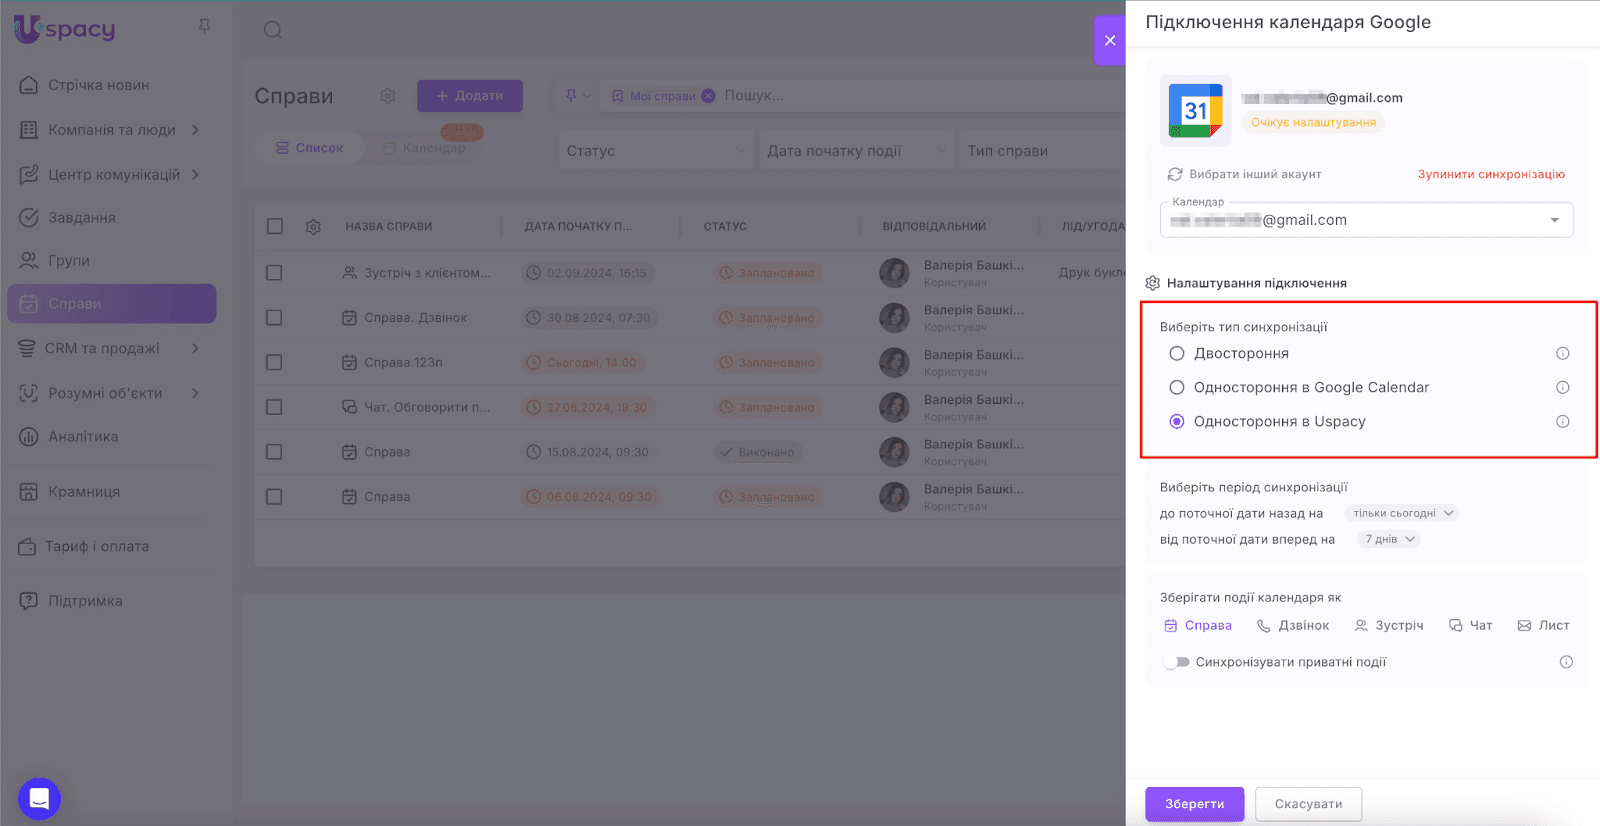Image resolution: width=1600 pixels, height=826 pixels.
Task: Click the Стрічка новин home icon
Action: [x=29, y=85]
